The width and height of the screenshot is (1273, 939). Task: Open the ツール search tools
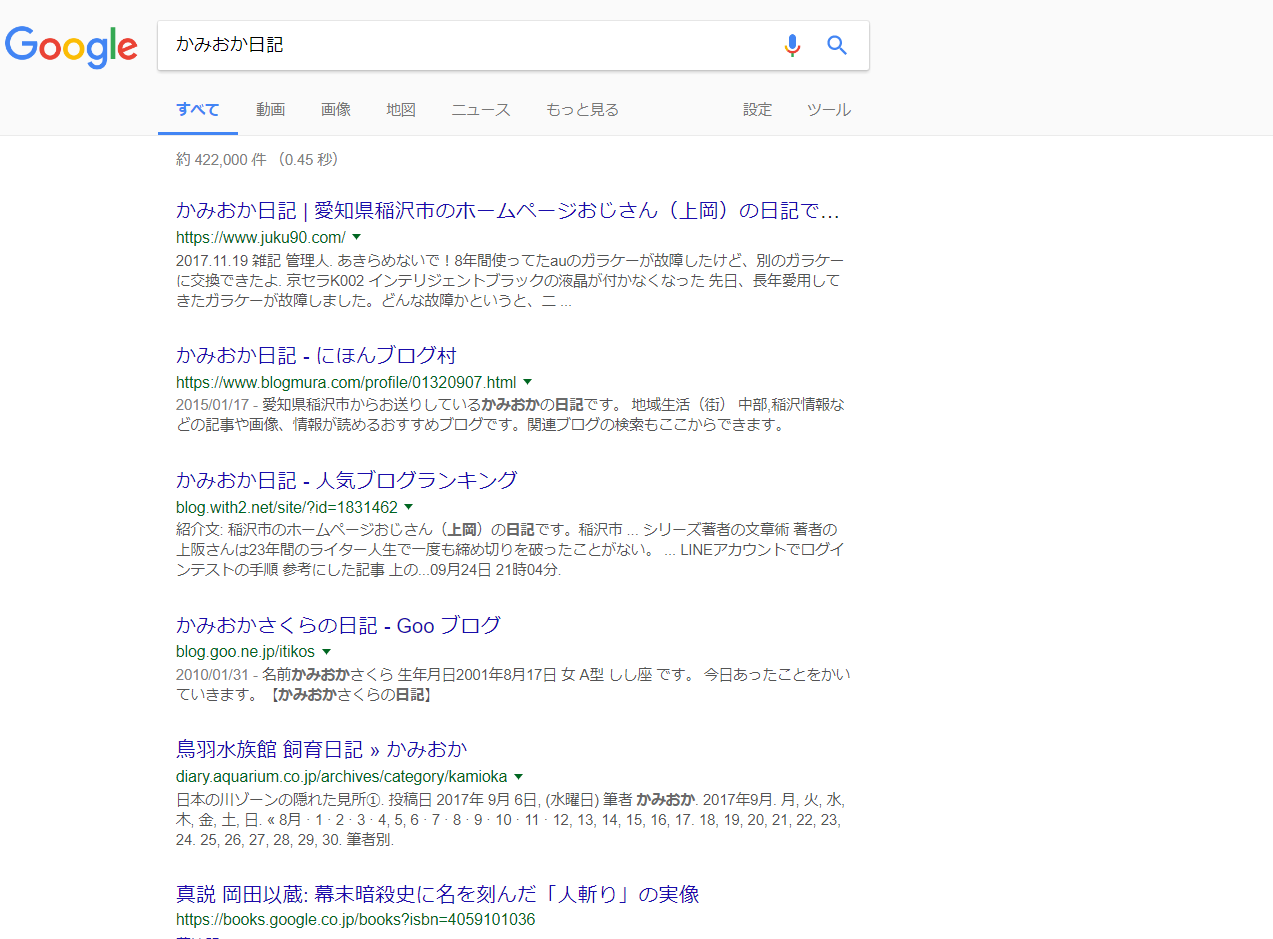tap(829, 110)
